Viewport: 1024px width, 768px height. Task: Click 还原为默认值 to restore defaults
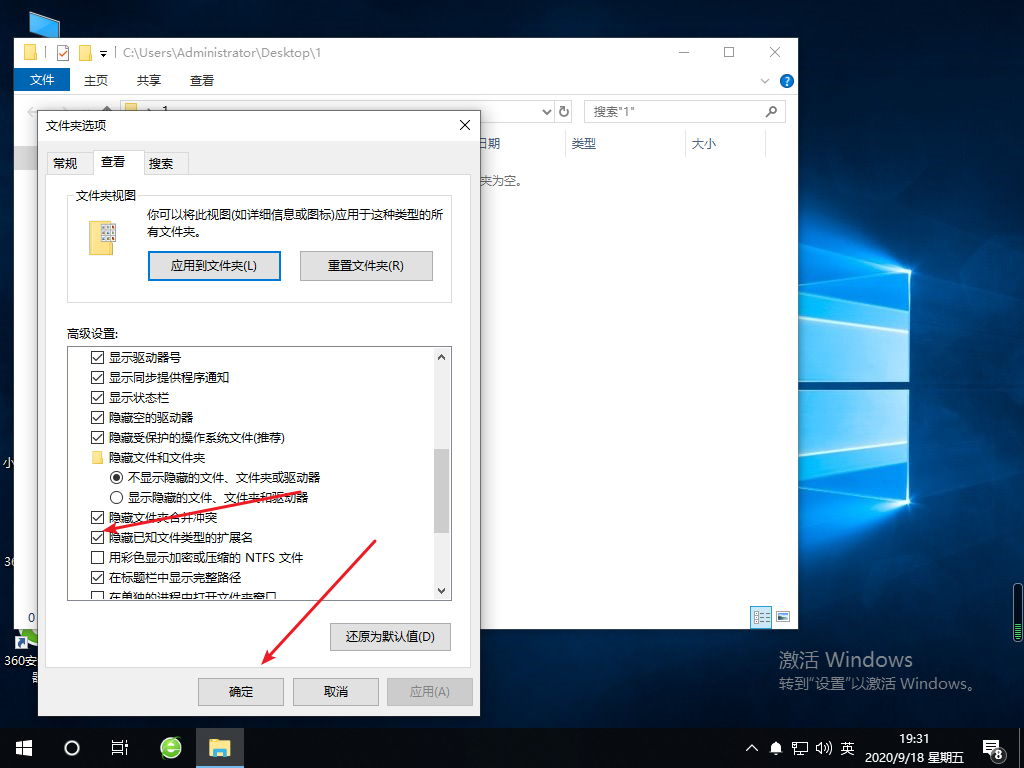390,637
